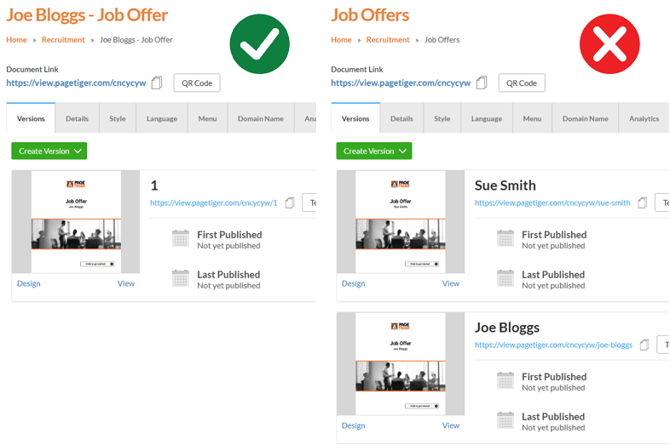The width and height of the screenshot is (670, 445).
Task: Open the Domain Name tab in the right panel
Action: click(584, 118)
